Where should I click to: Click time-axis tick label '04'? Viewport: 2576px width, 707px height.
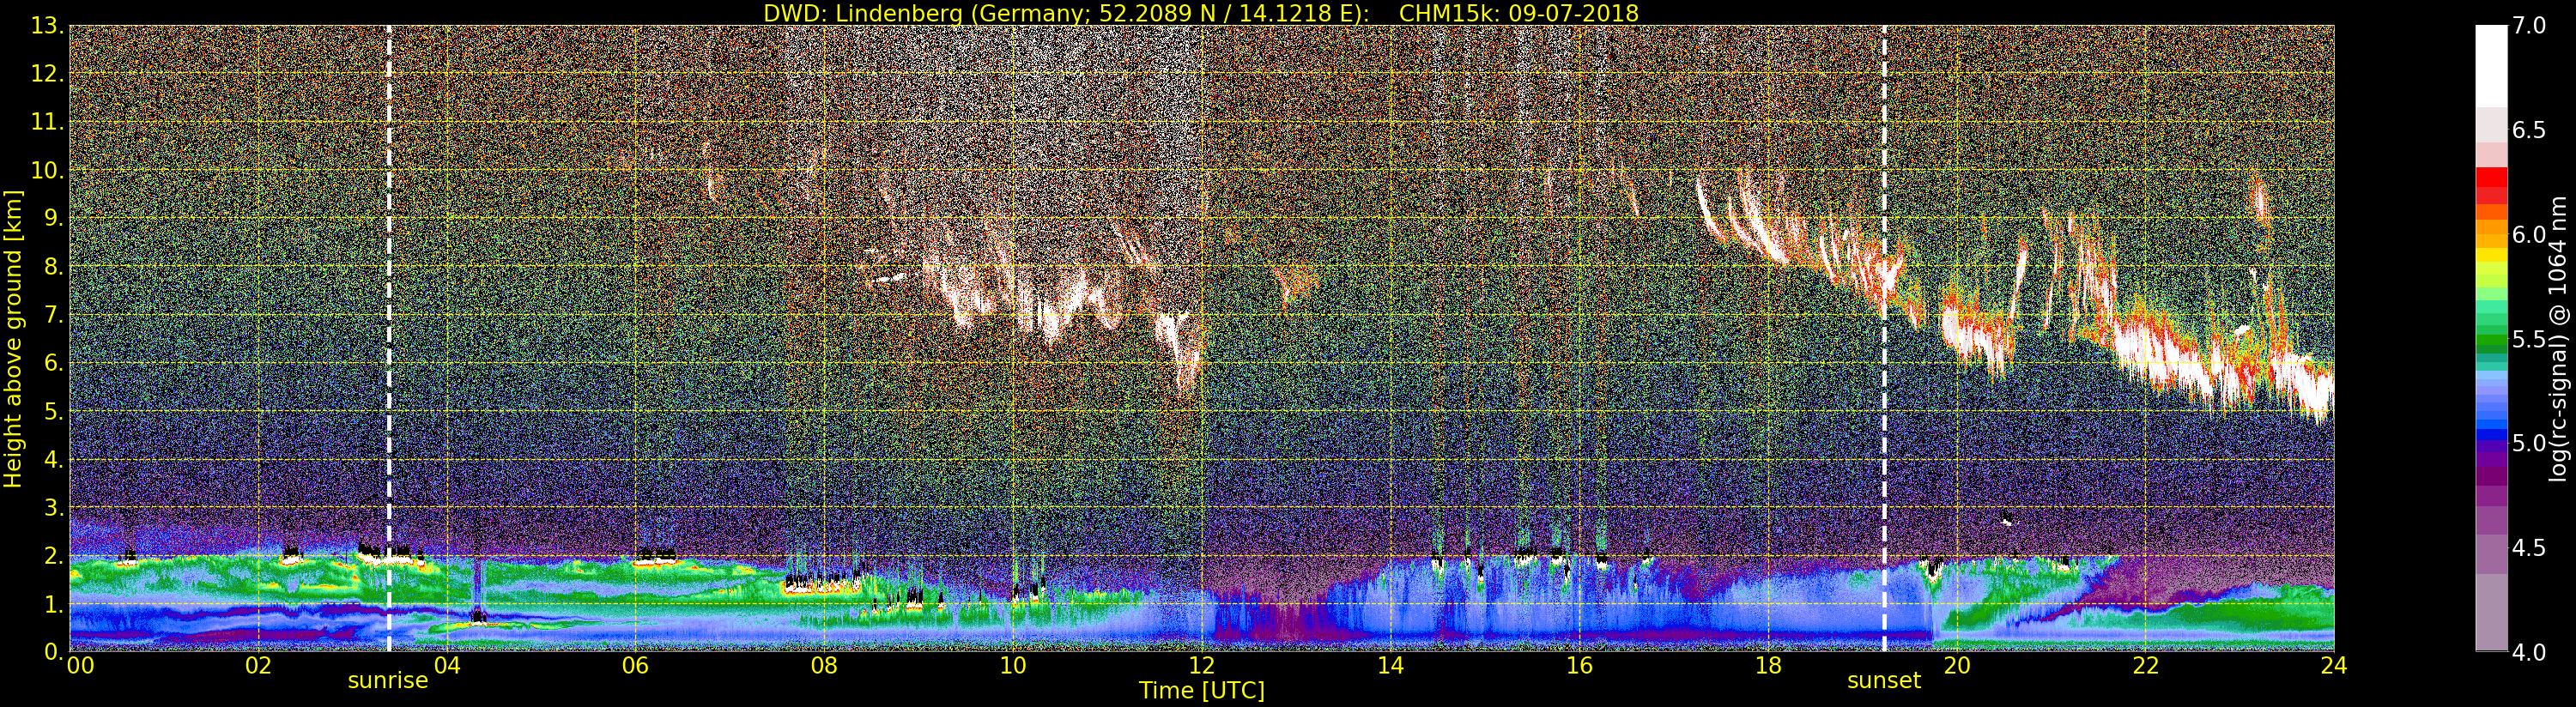pyautogui.click(x=447, y=666)
